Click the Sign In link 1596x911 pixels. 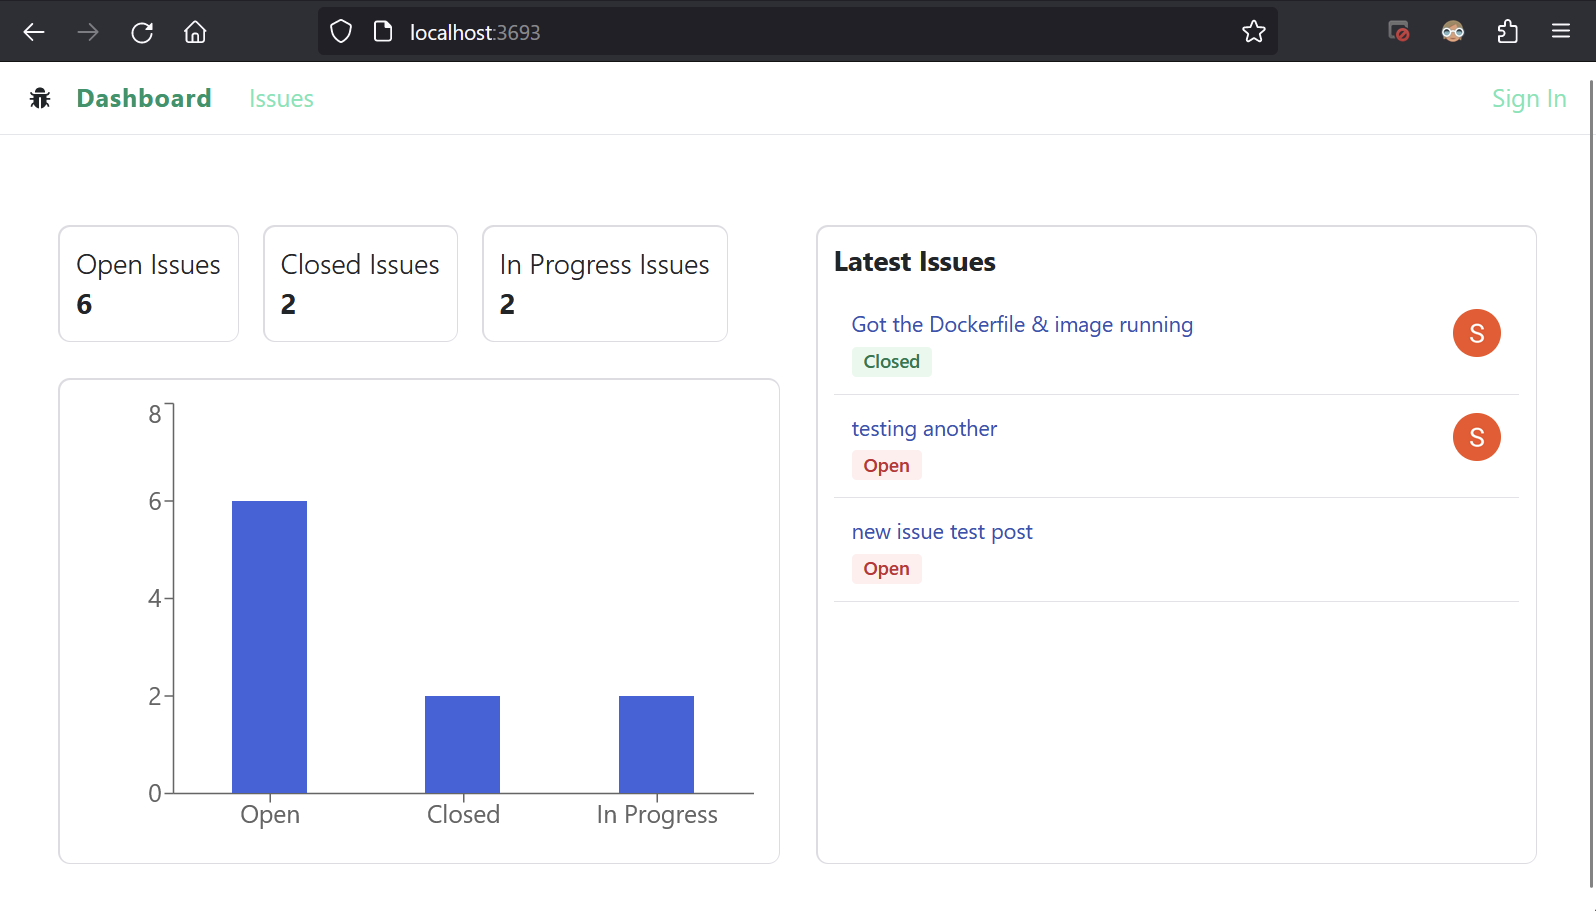(1529, 98)
